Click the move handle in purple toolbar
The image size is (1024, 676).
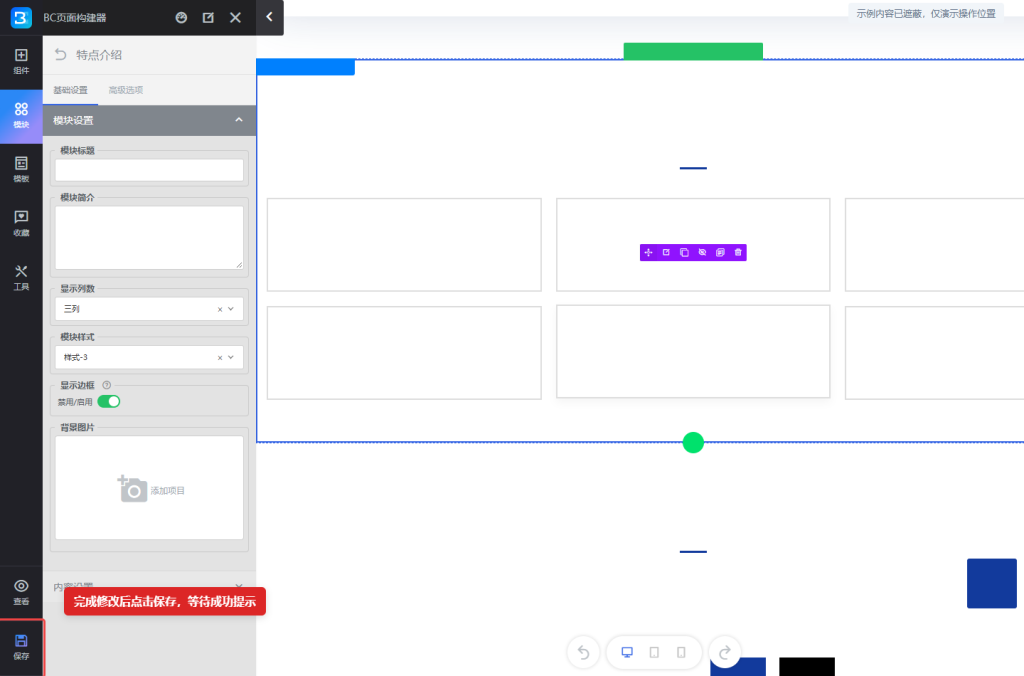click(x=648, y=253)
